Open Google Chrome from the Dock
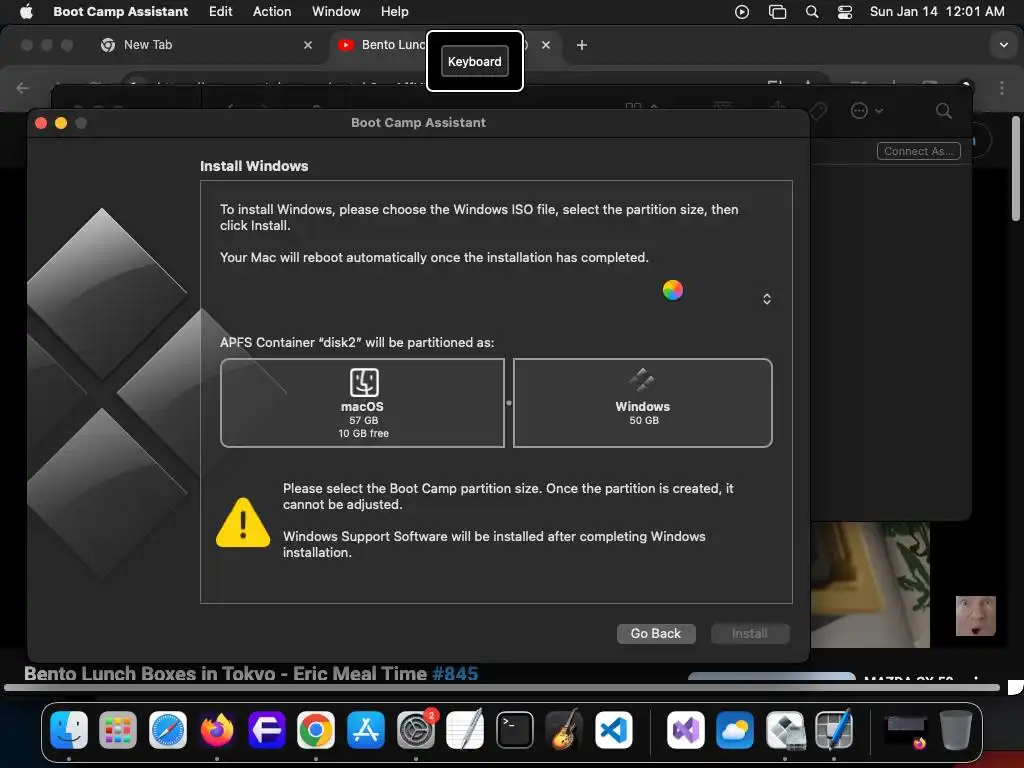The width and height of the screenshot is (1024, 768). click(x=316, y=729)
